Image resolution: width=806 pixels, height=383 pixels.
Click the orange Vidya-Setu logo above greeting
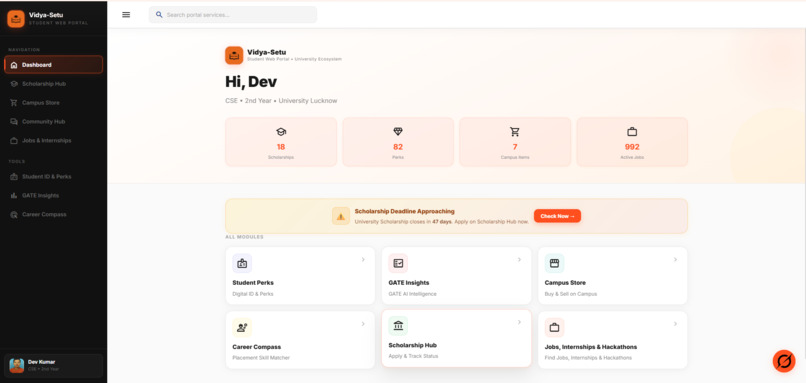tap(234, 56)
